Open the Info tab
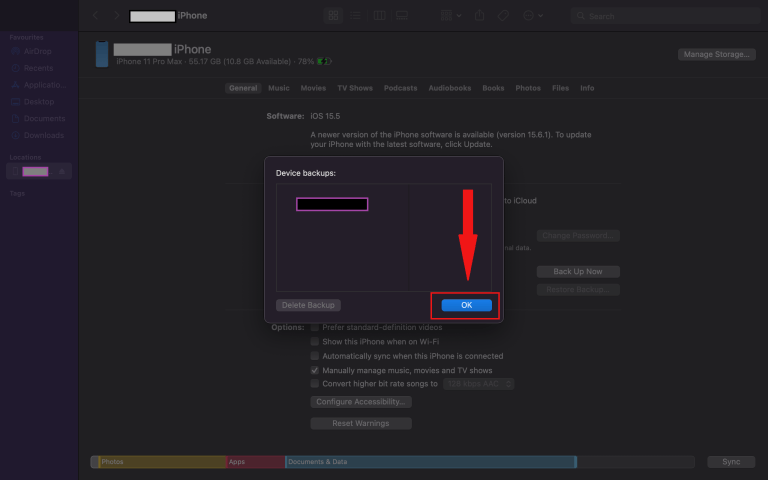The height and width of the screenshot is (480, 768). click(587, 88)
